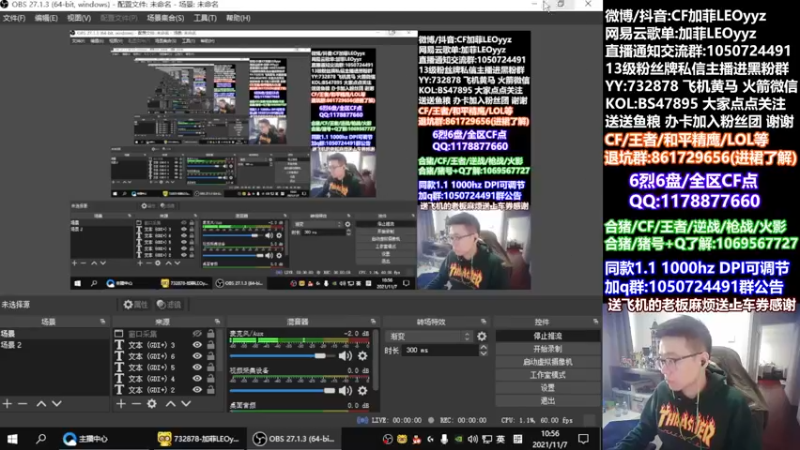Select the 文本 (GDI+) 5 source row

164,367
